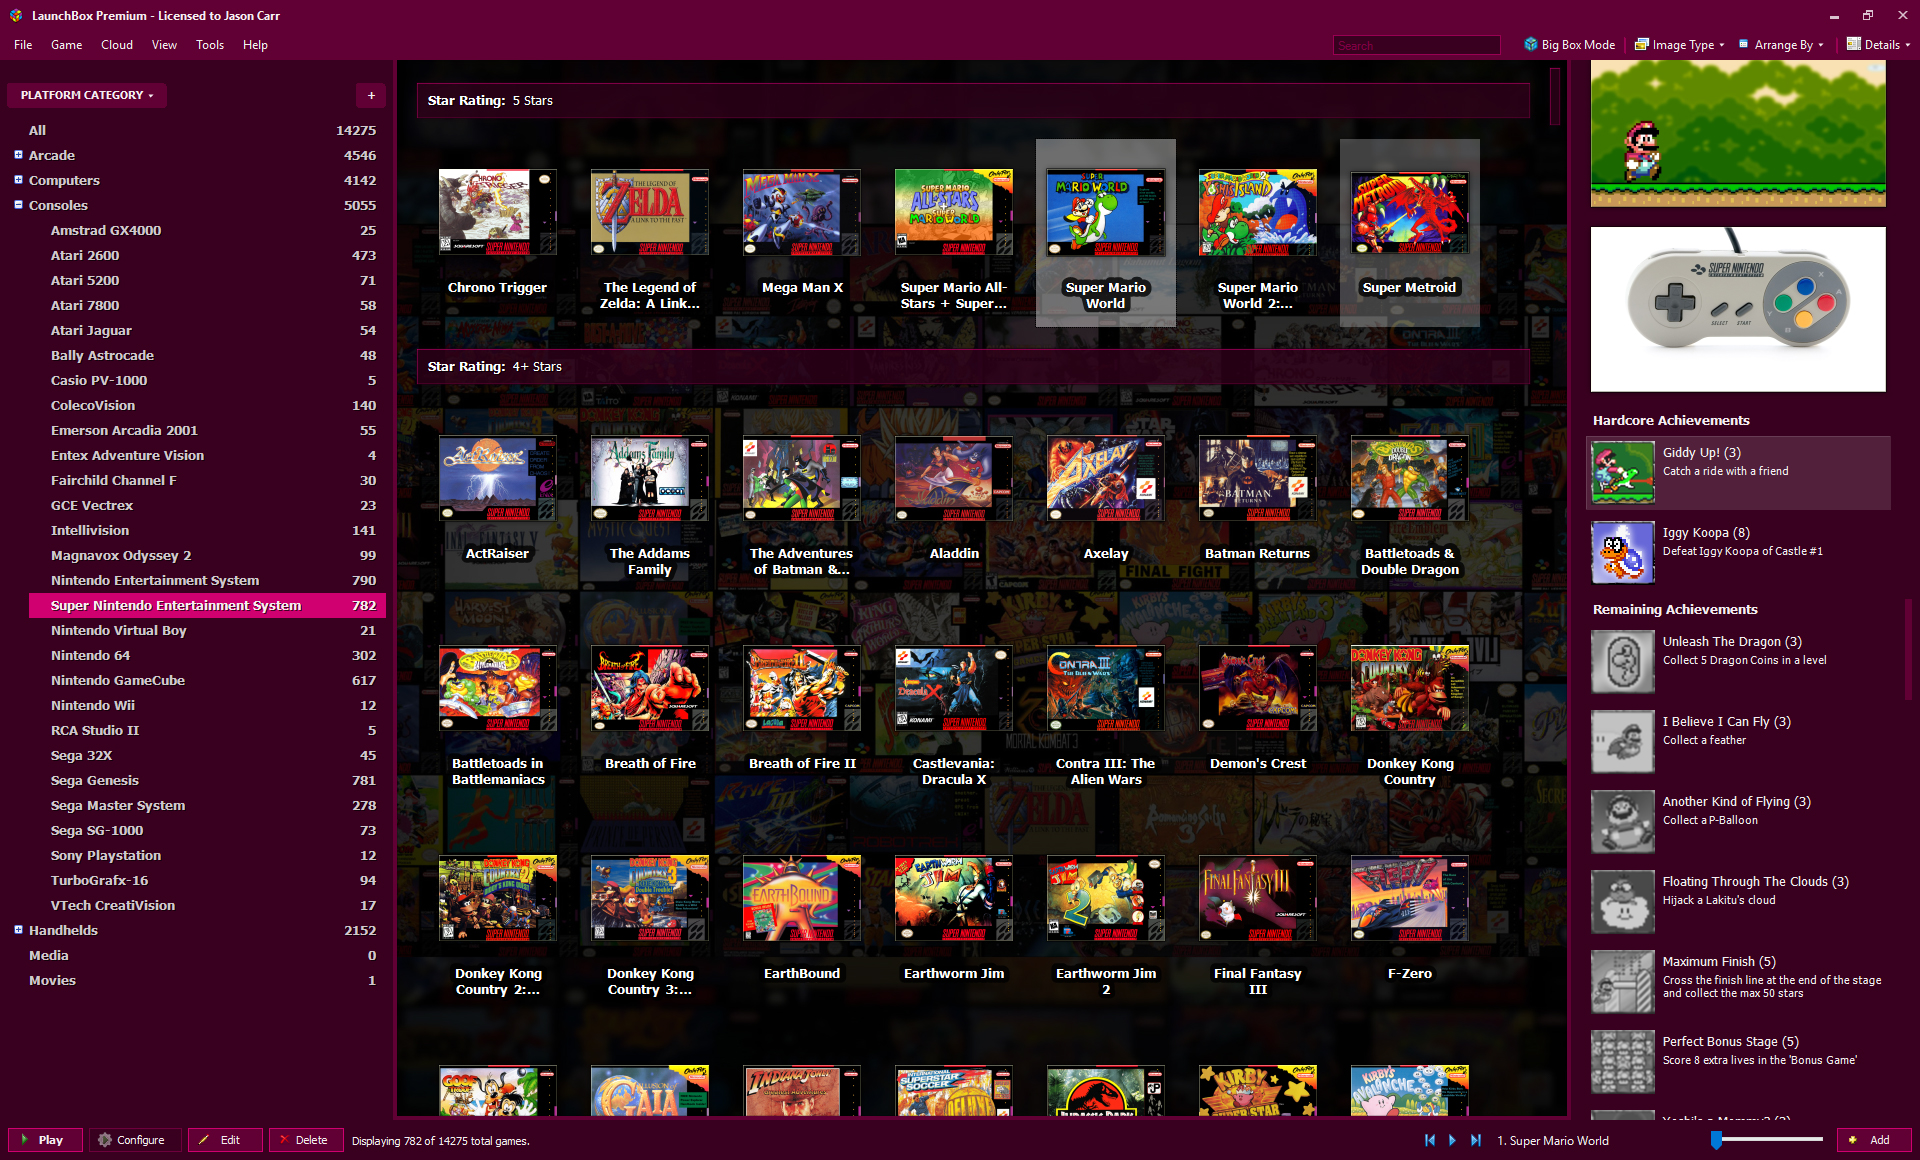1920x1160 pixels.
Task: Collapse the 4+ Stars rating group
Action: [972, 366]
